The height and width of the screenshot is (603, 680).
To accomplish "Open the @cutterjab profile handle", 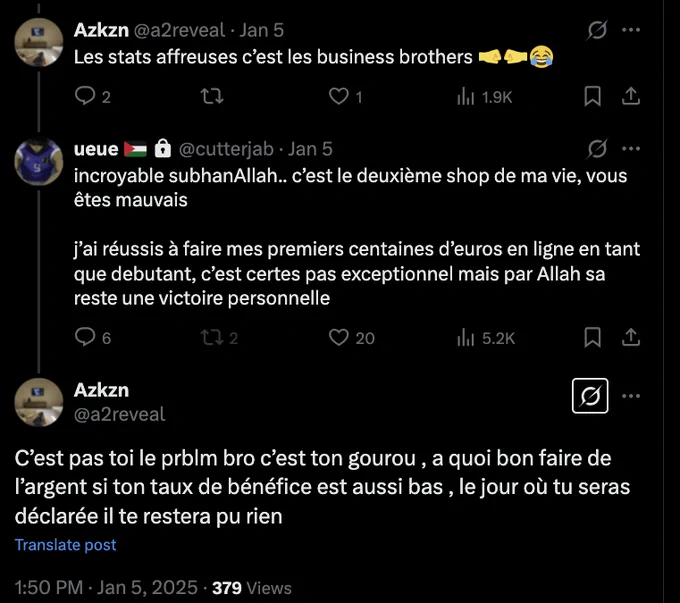I will coord(226,149).
